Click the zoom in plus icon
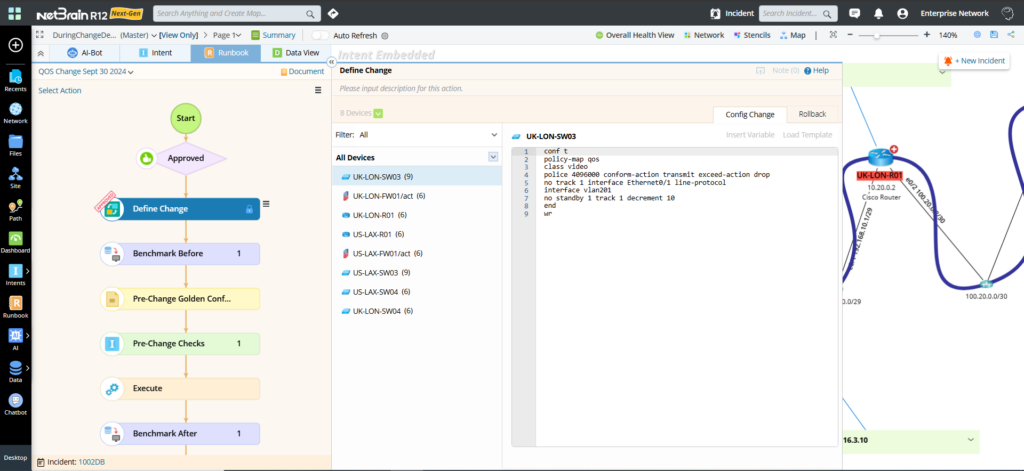 click(926, 34)
